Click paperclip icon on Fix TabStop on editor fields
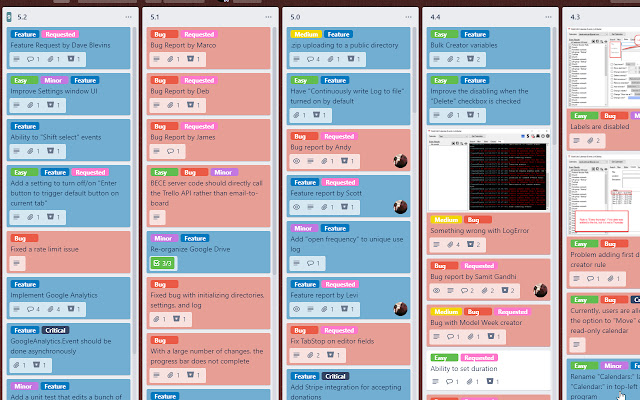Image resolution: width=640 pixels, height=400 pixels. (310, 355)
